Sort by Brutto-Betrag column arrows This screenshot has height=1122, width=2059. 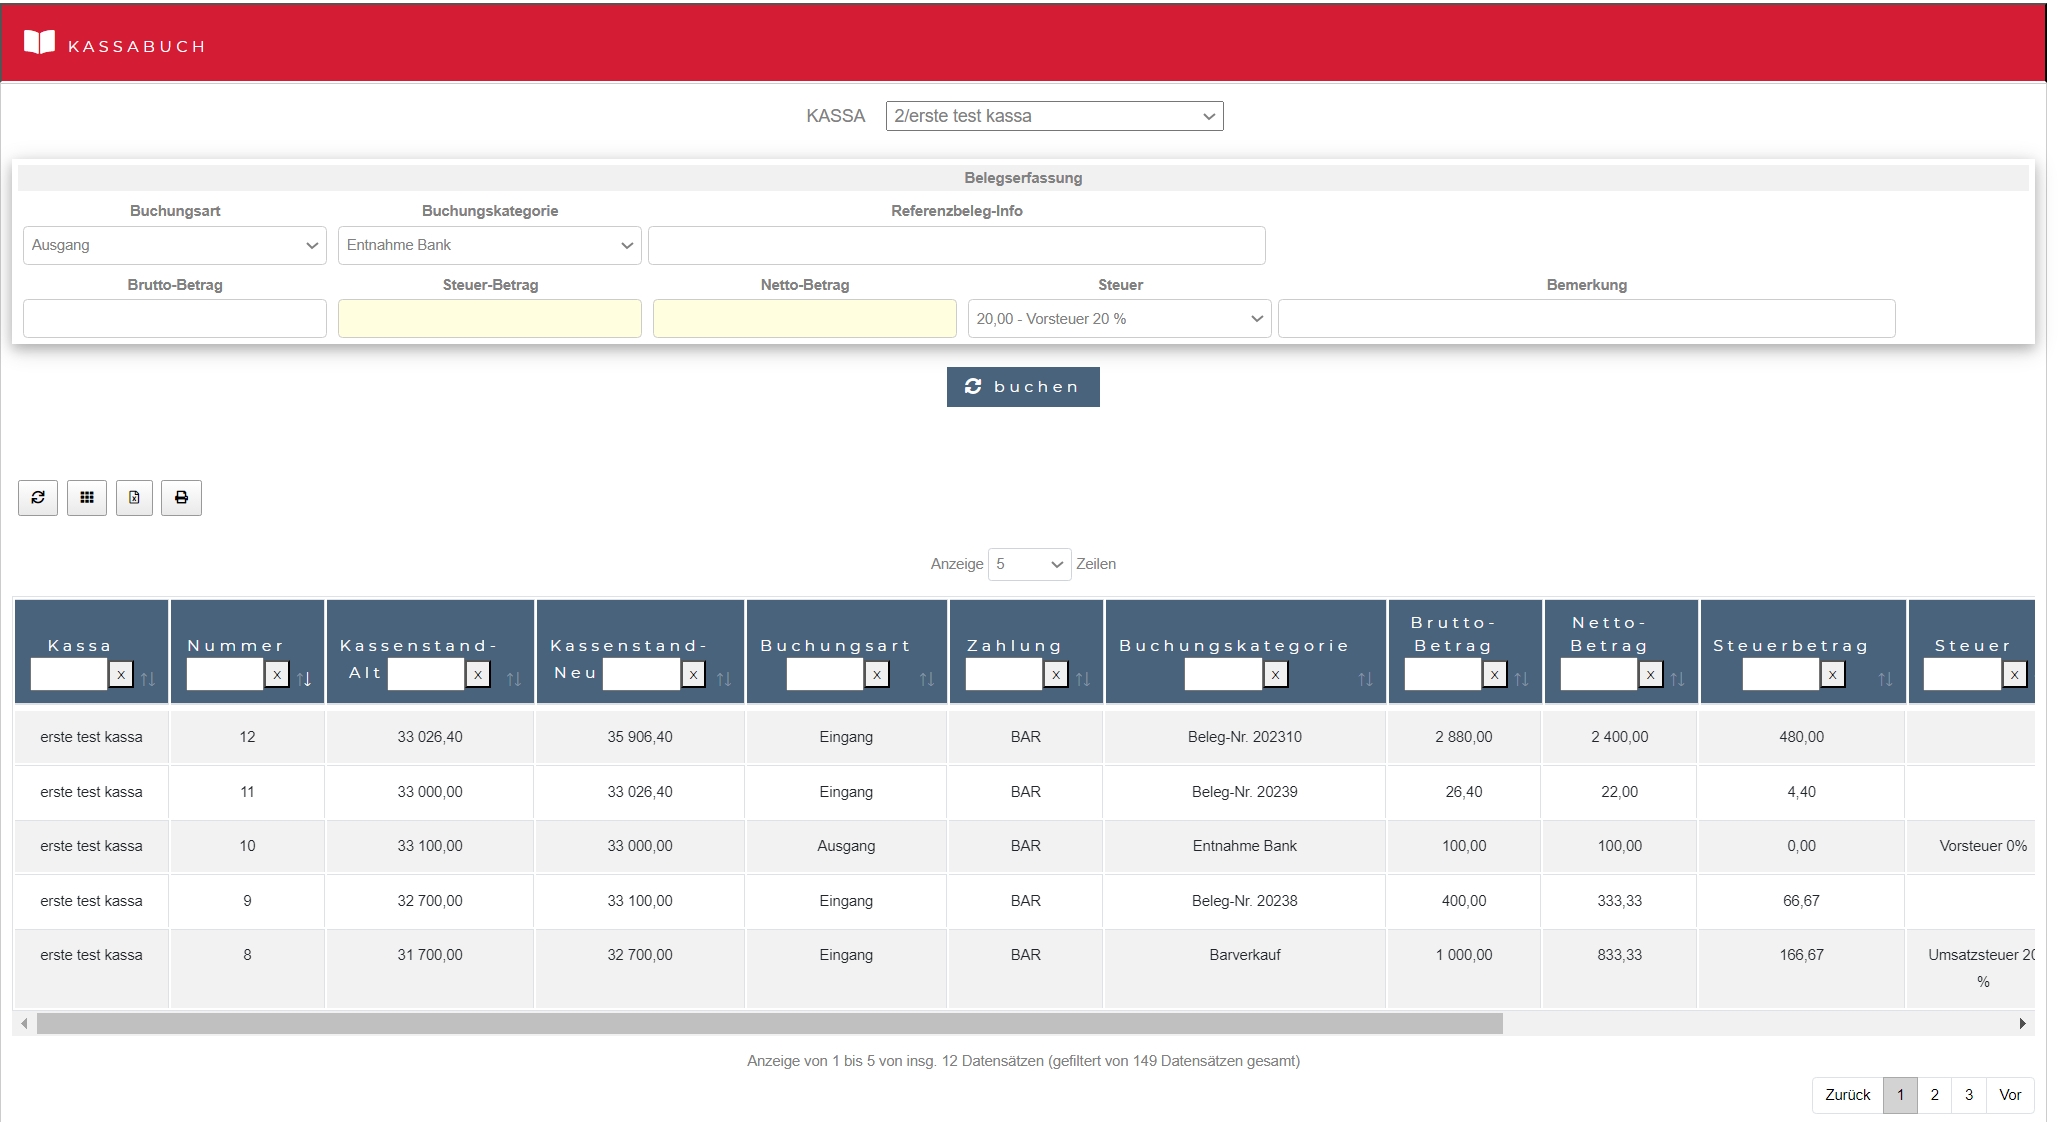point(1521,679)
